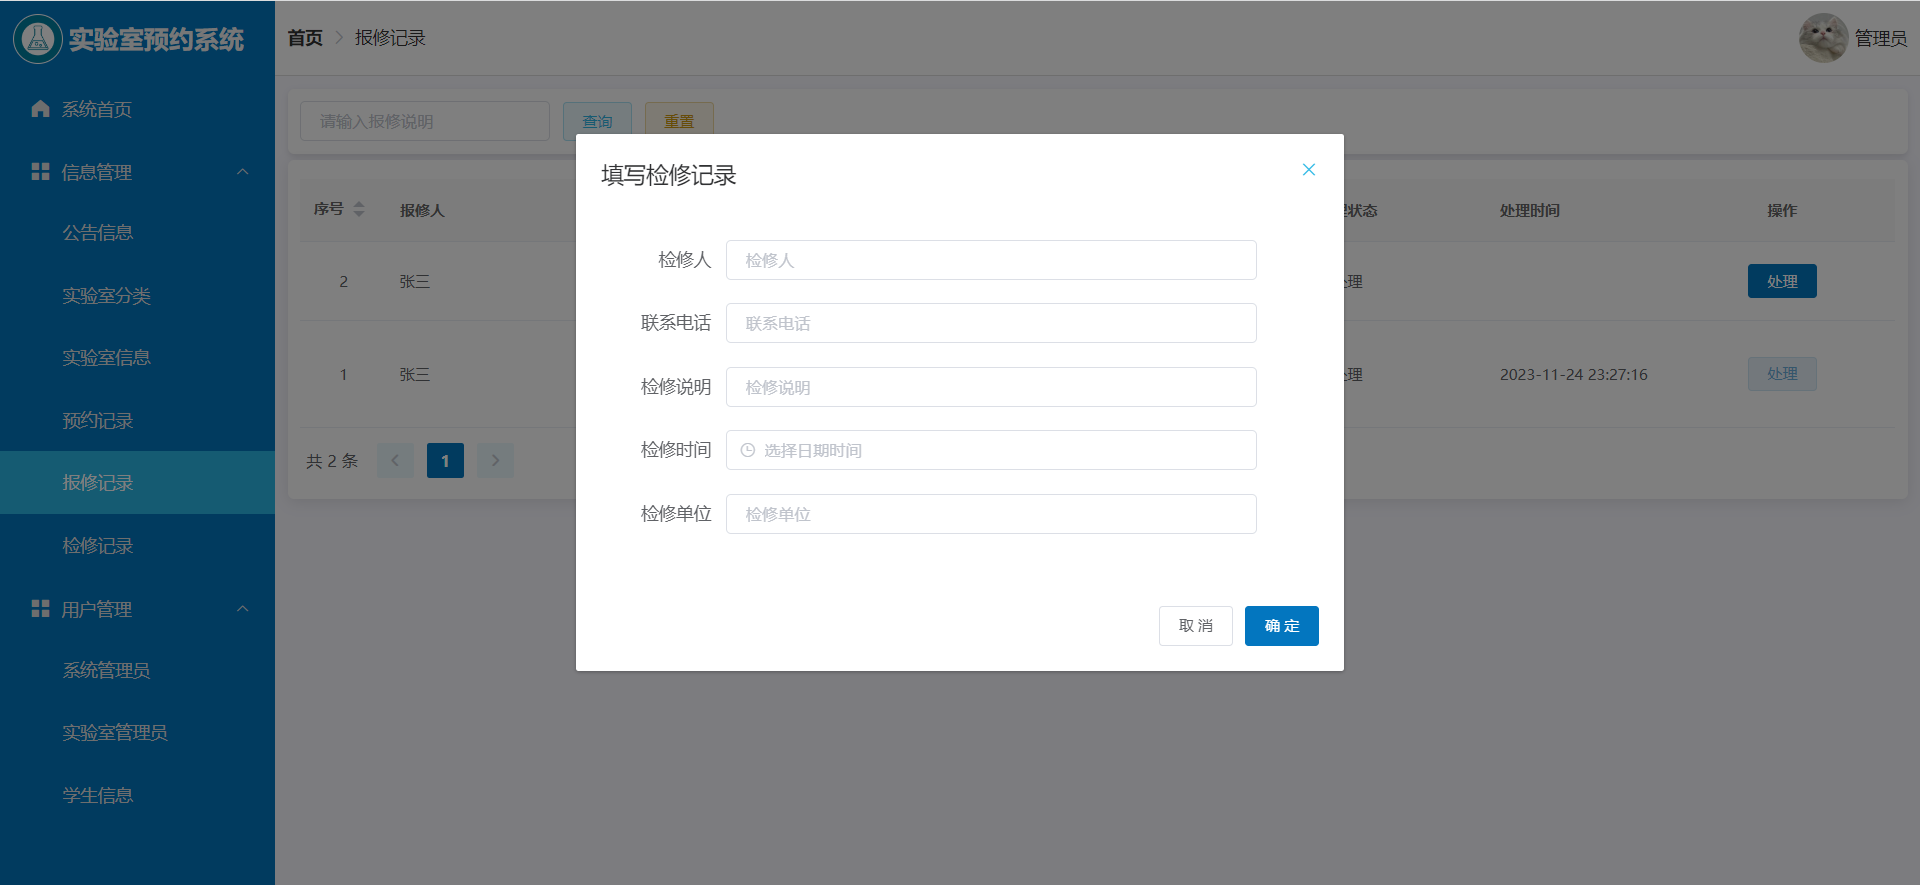Click 张三 in row 2
Image resolution: width=1920 pixels, height=885 pixels.
[x=415, y=281]
